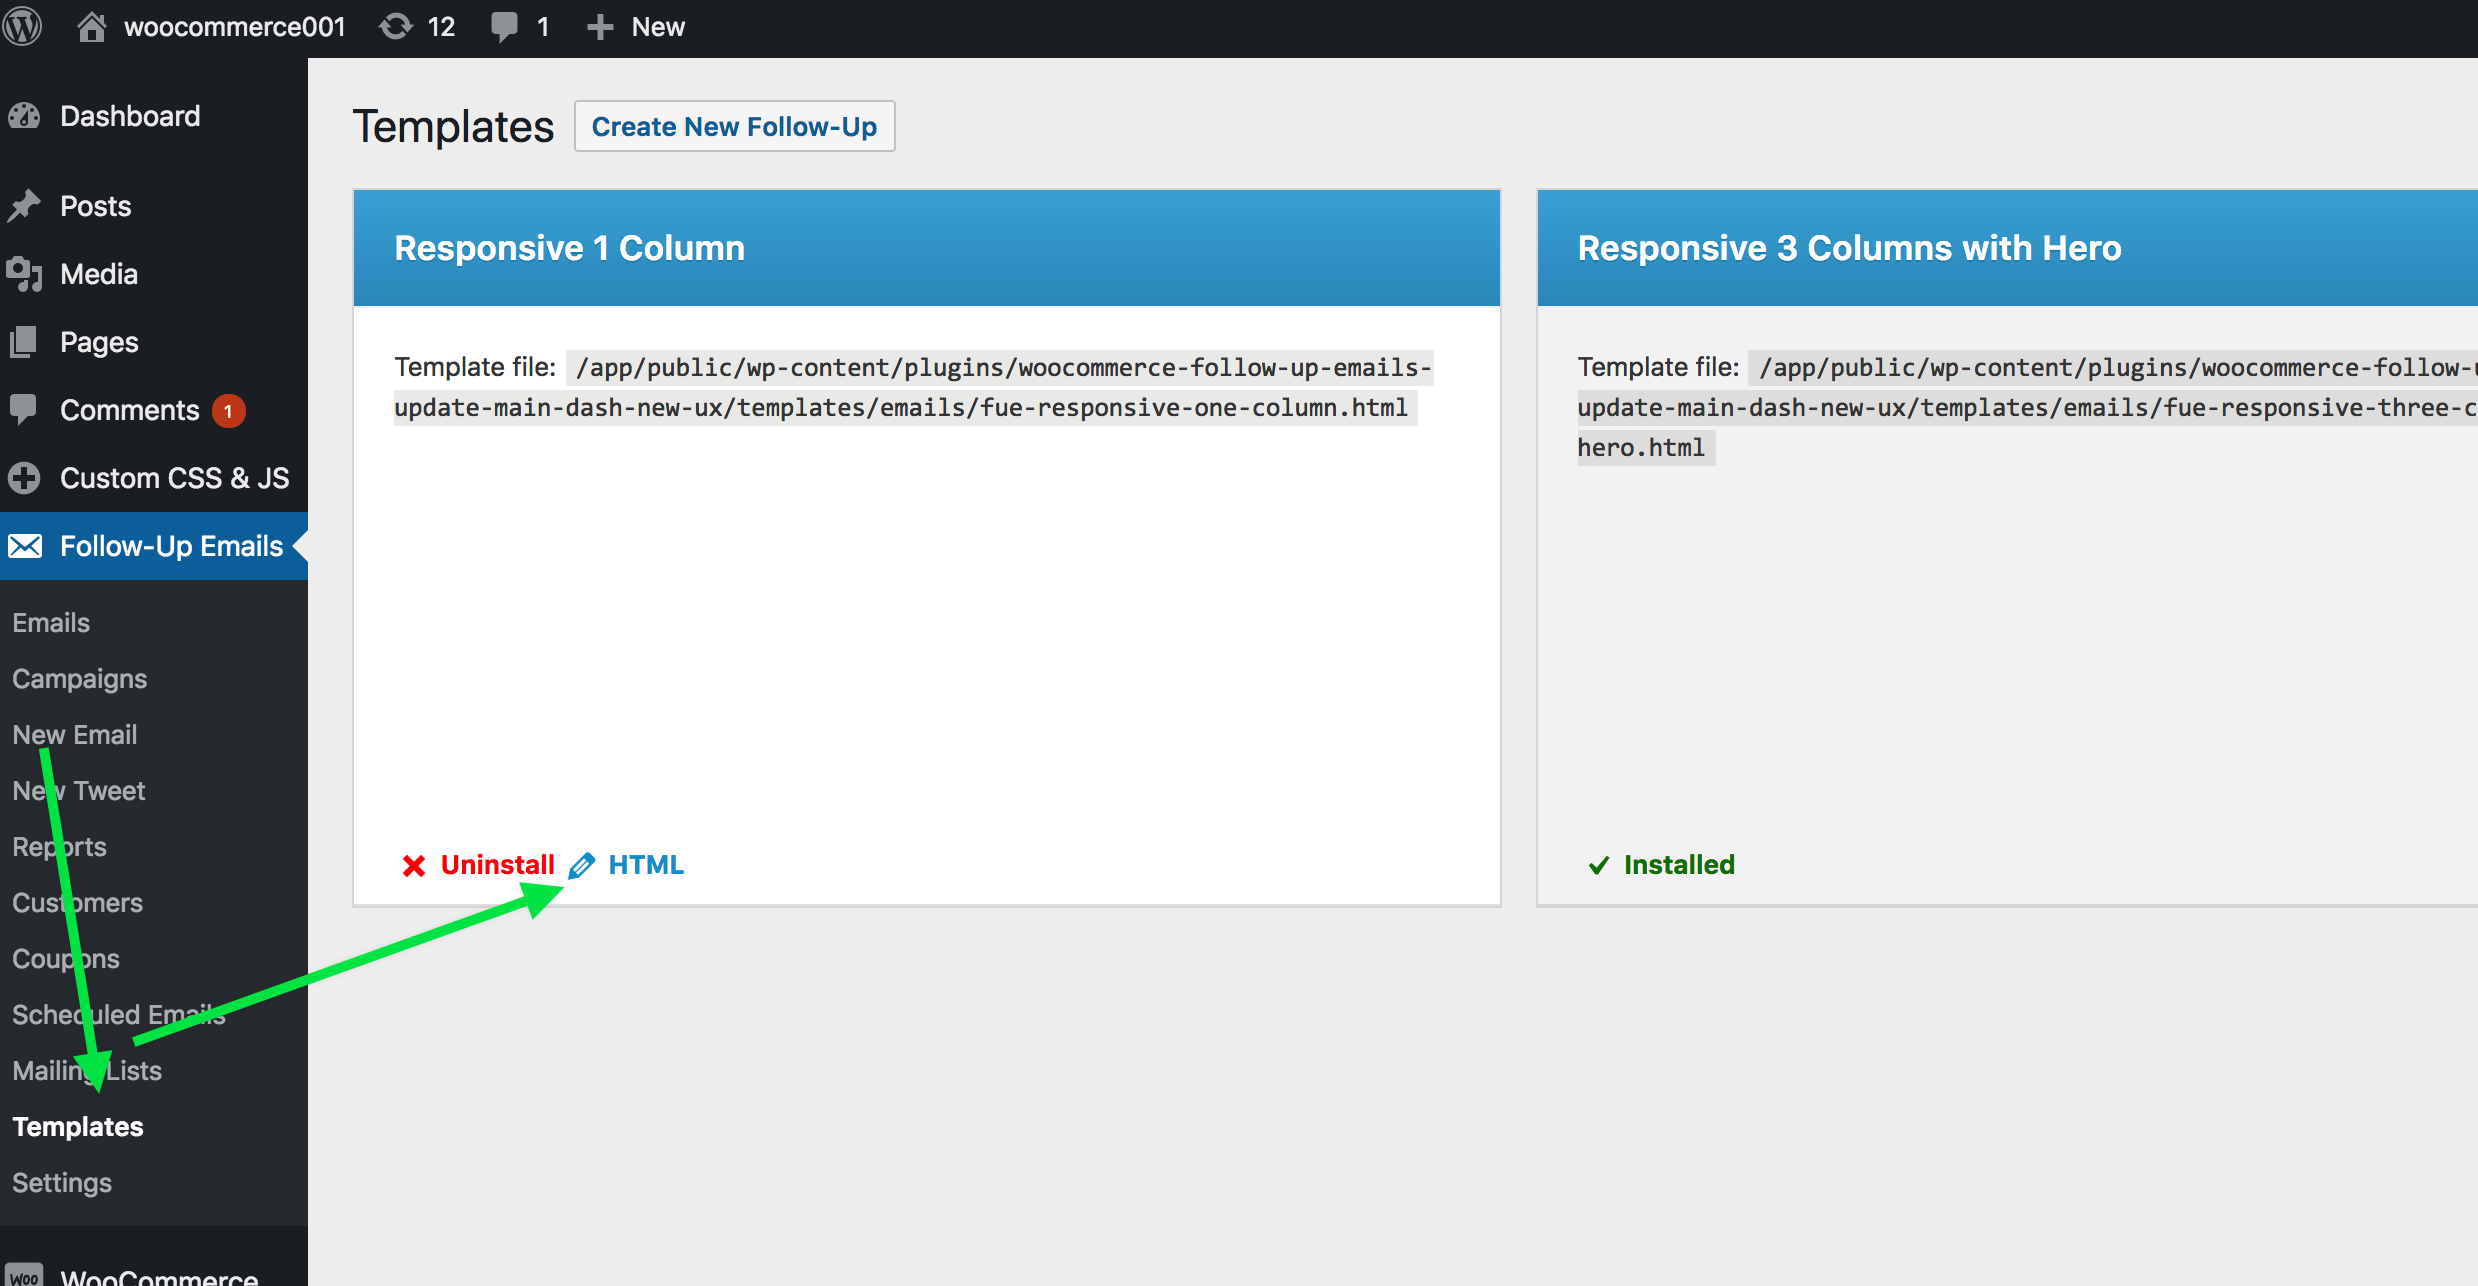This screenshot has height=1286, width=2478.
Task: Open Follow-Up Emails Settings submenu
Action: pos(62,1183)
